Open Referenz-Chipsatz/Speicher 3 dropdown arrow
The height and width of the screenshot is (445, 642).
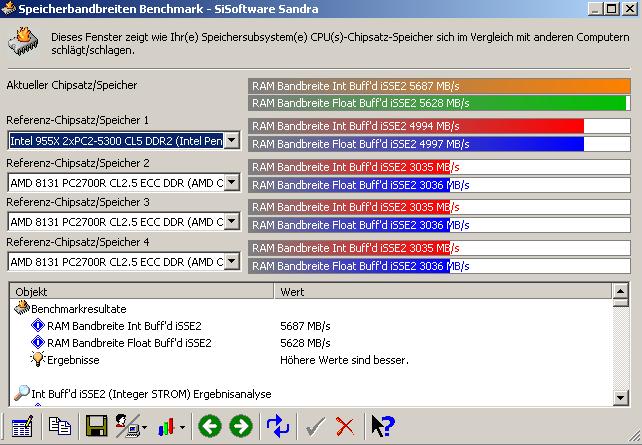(x=232, y=221)
